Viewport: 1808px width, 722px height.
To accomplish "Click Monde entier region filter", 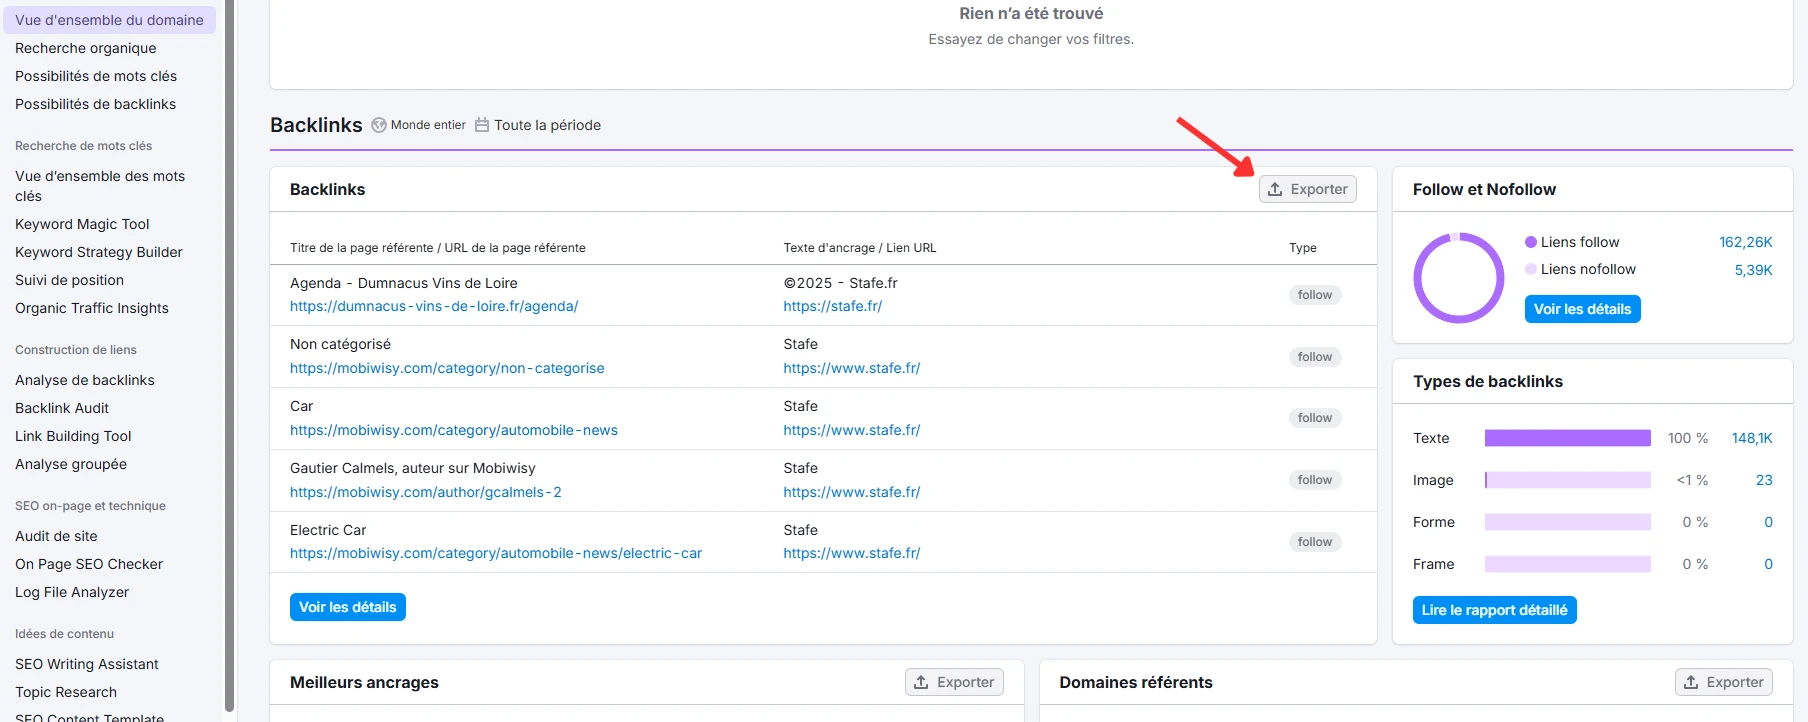I will click(419, 125).
